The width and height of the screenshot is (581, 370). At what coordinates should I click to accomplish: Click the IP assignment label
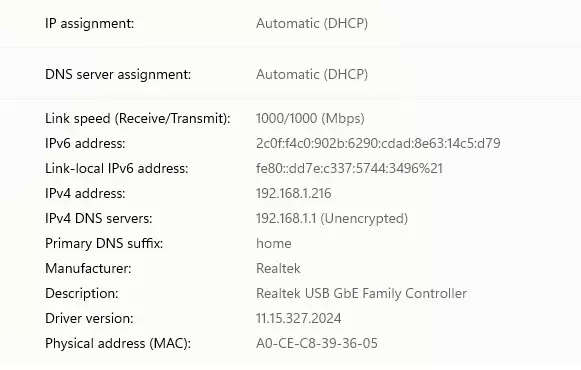click(89, 24)
